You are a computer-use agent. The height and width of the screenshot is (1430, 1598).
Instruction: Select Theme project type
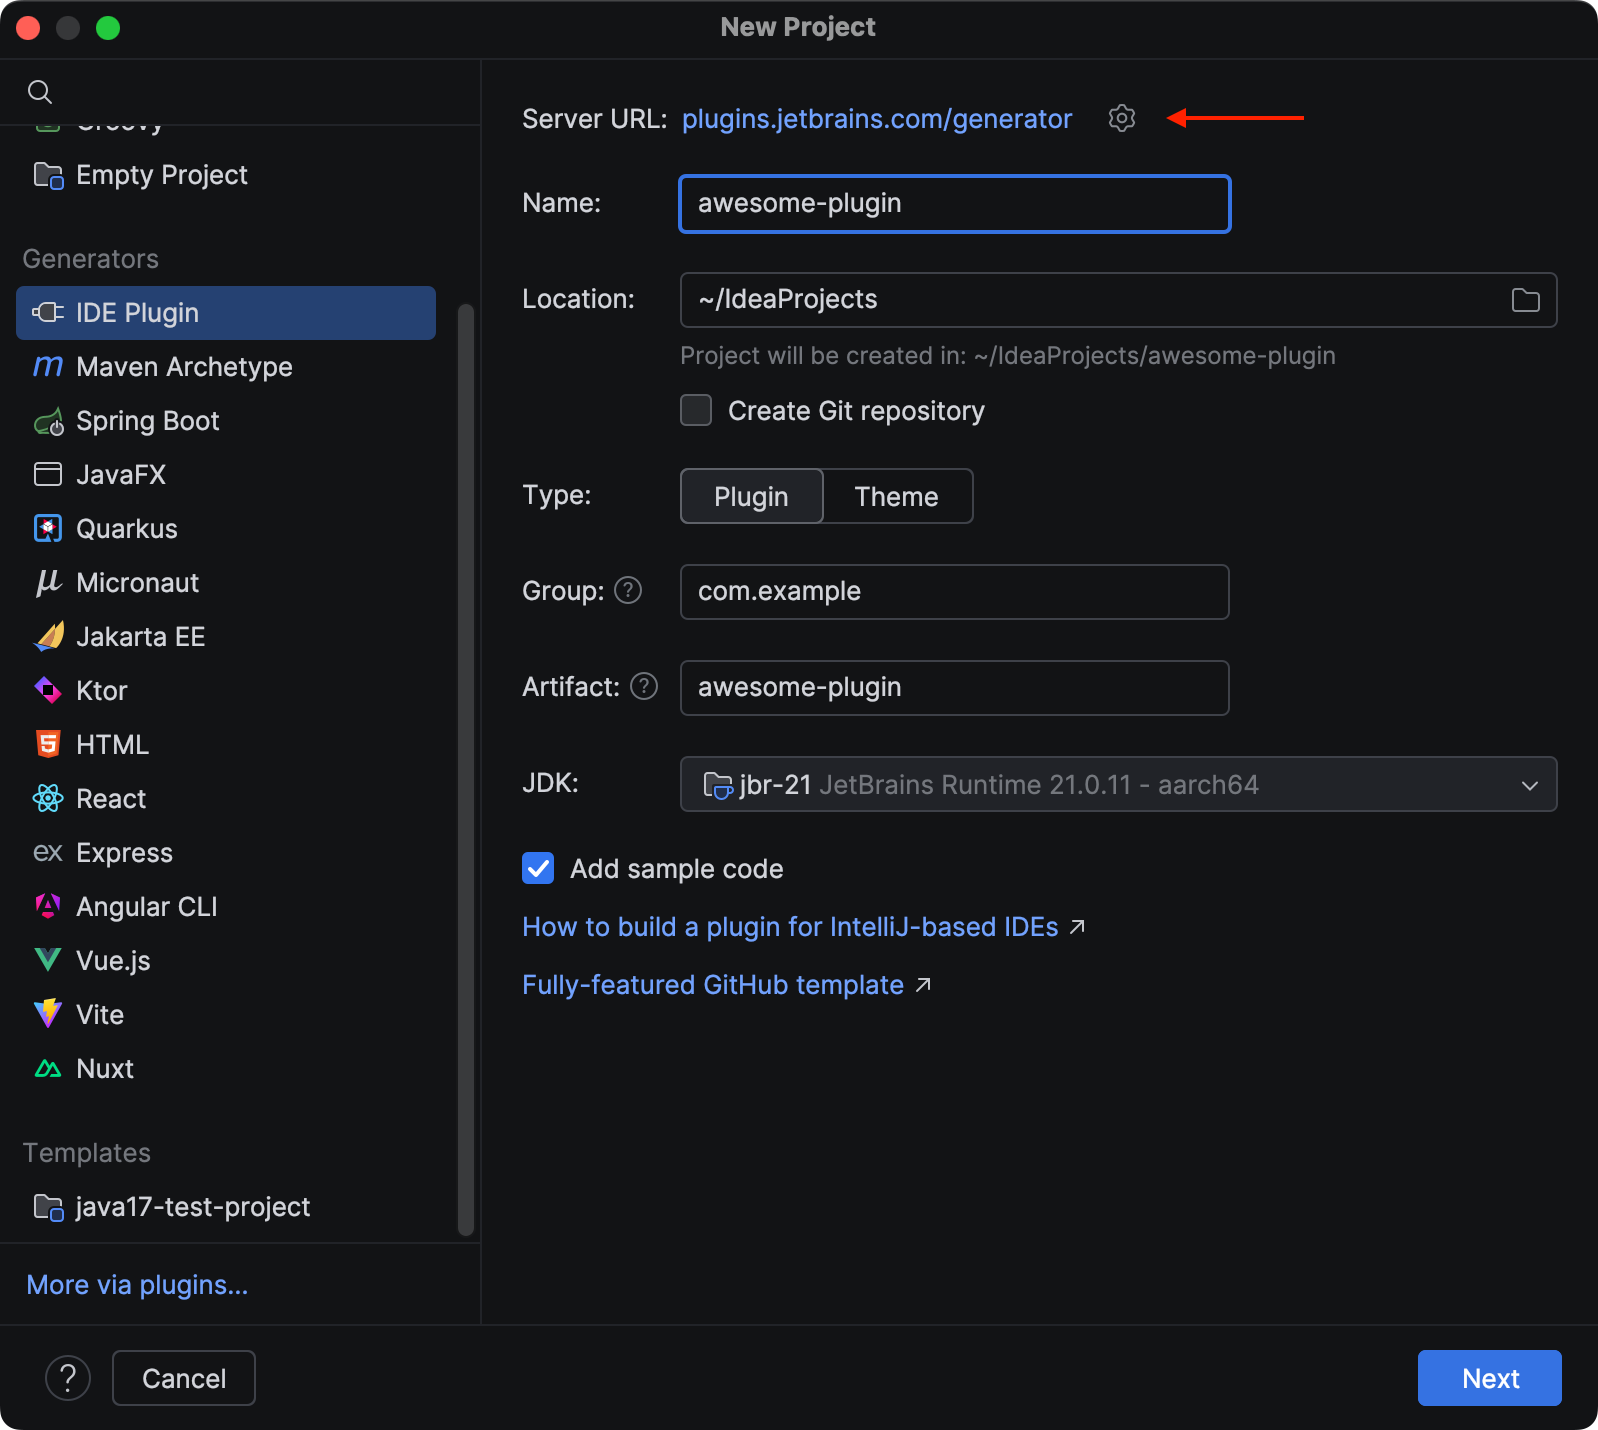897,496
